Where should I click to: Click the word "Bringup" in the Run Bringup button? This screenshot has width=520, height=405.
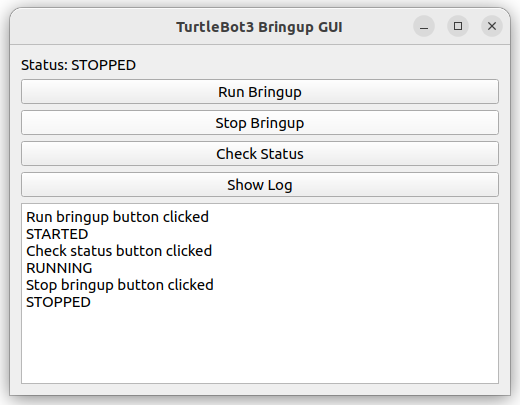click(275, 92)
